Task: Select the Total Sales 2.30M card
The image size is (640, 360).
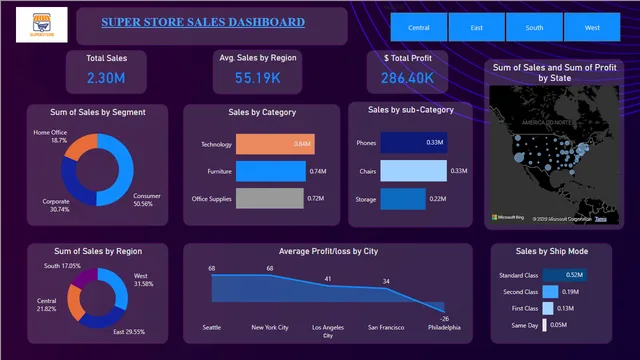Action: point(106,72)
